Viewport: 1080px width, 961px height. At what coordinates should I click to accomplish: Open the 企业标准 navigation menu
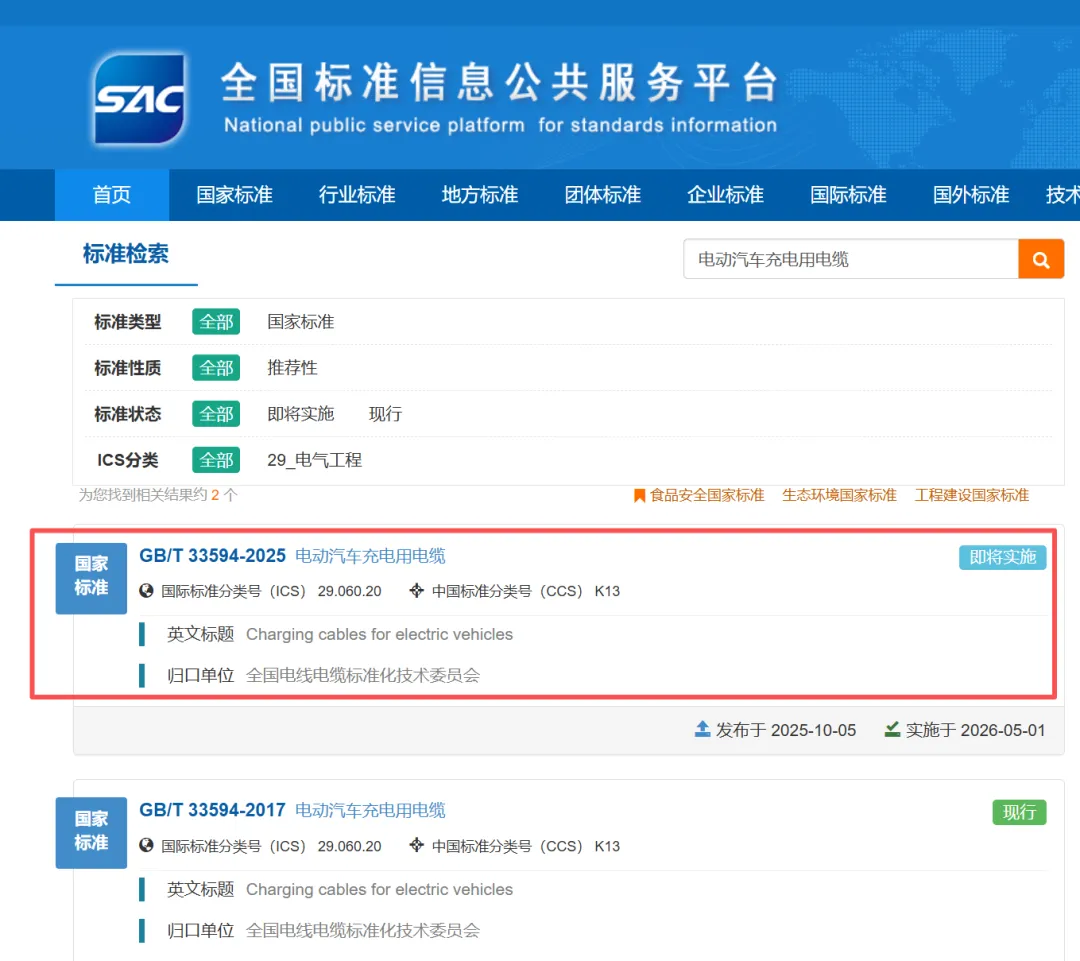[725, 195]
